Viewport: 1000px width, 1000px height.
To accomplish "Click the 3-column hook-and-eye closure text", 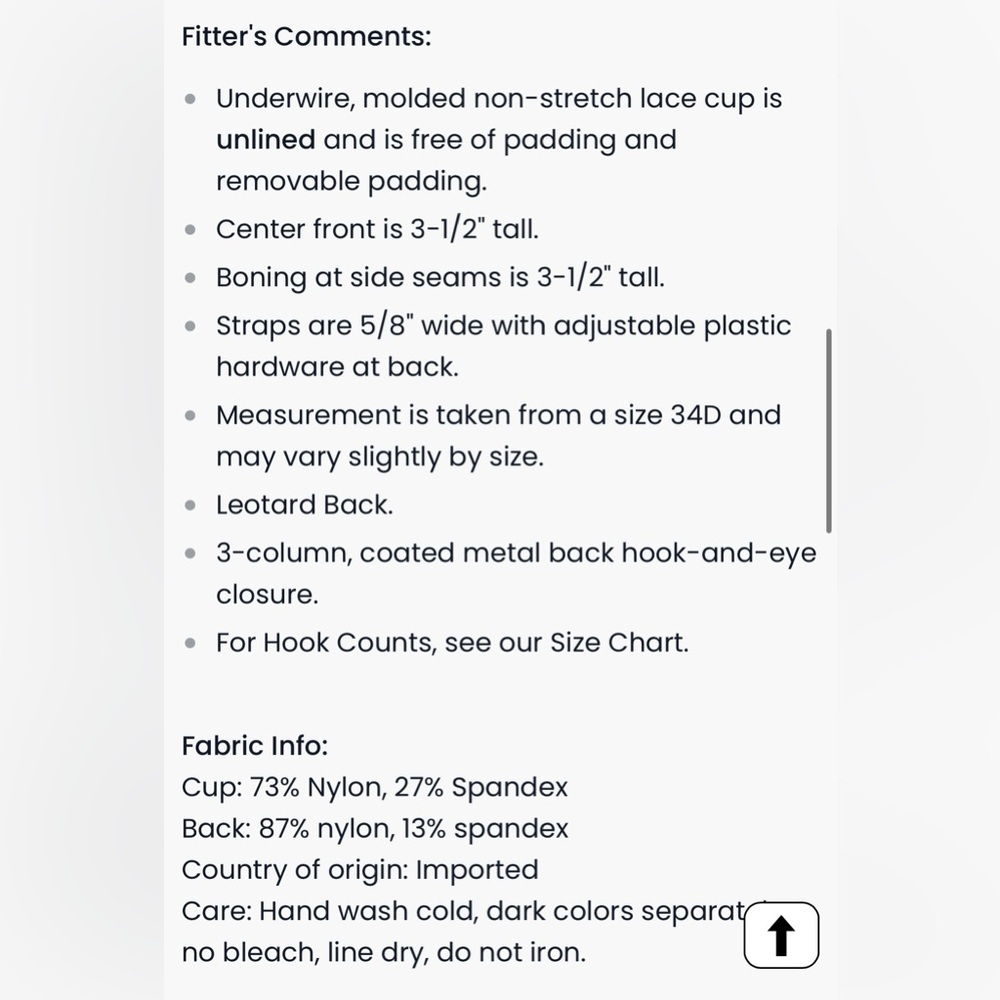I will coord(516,573).
